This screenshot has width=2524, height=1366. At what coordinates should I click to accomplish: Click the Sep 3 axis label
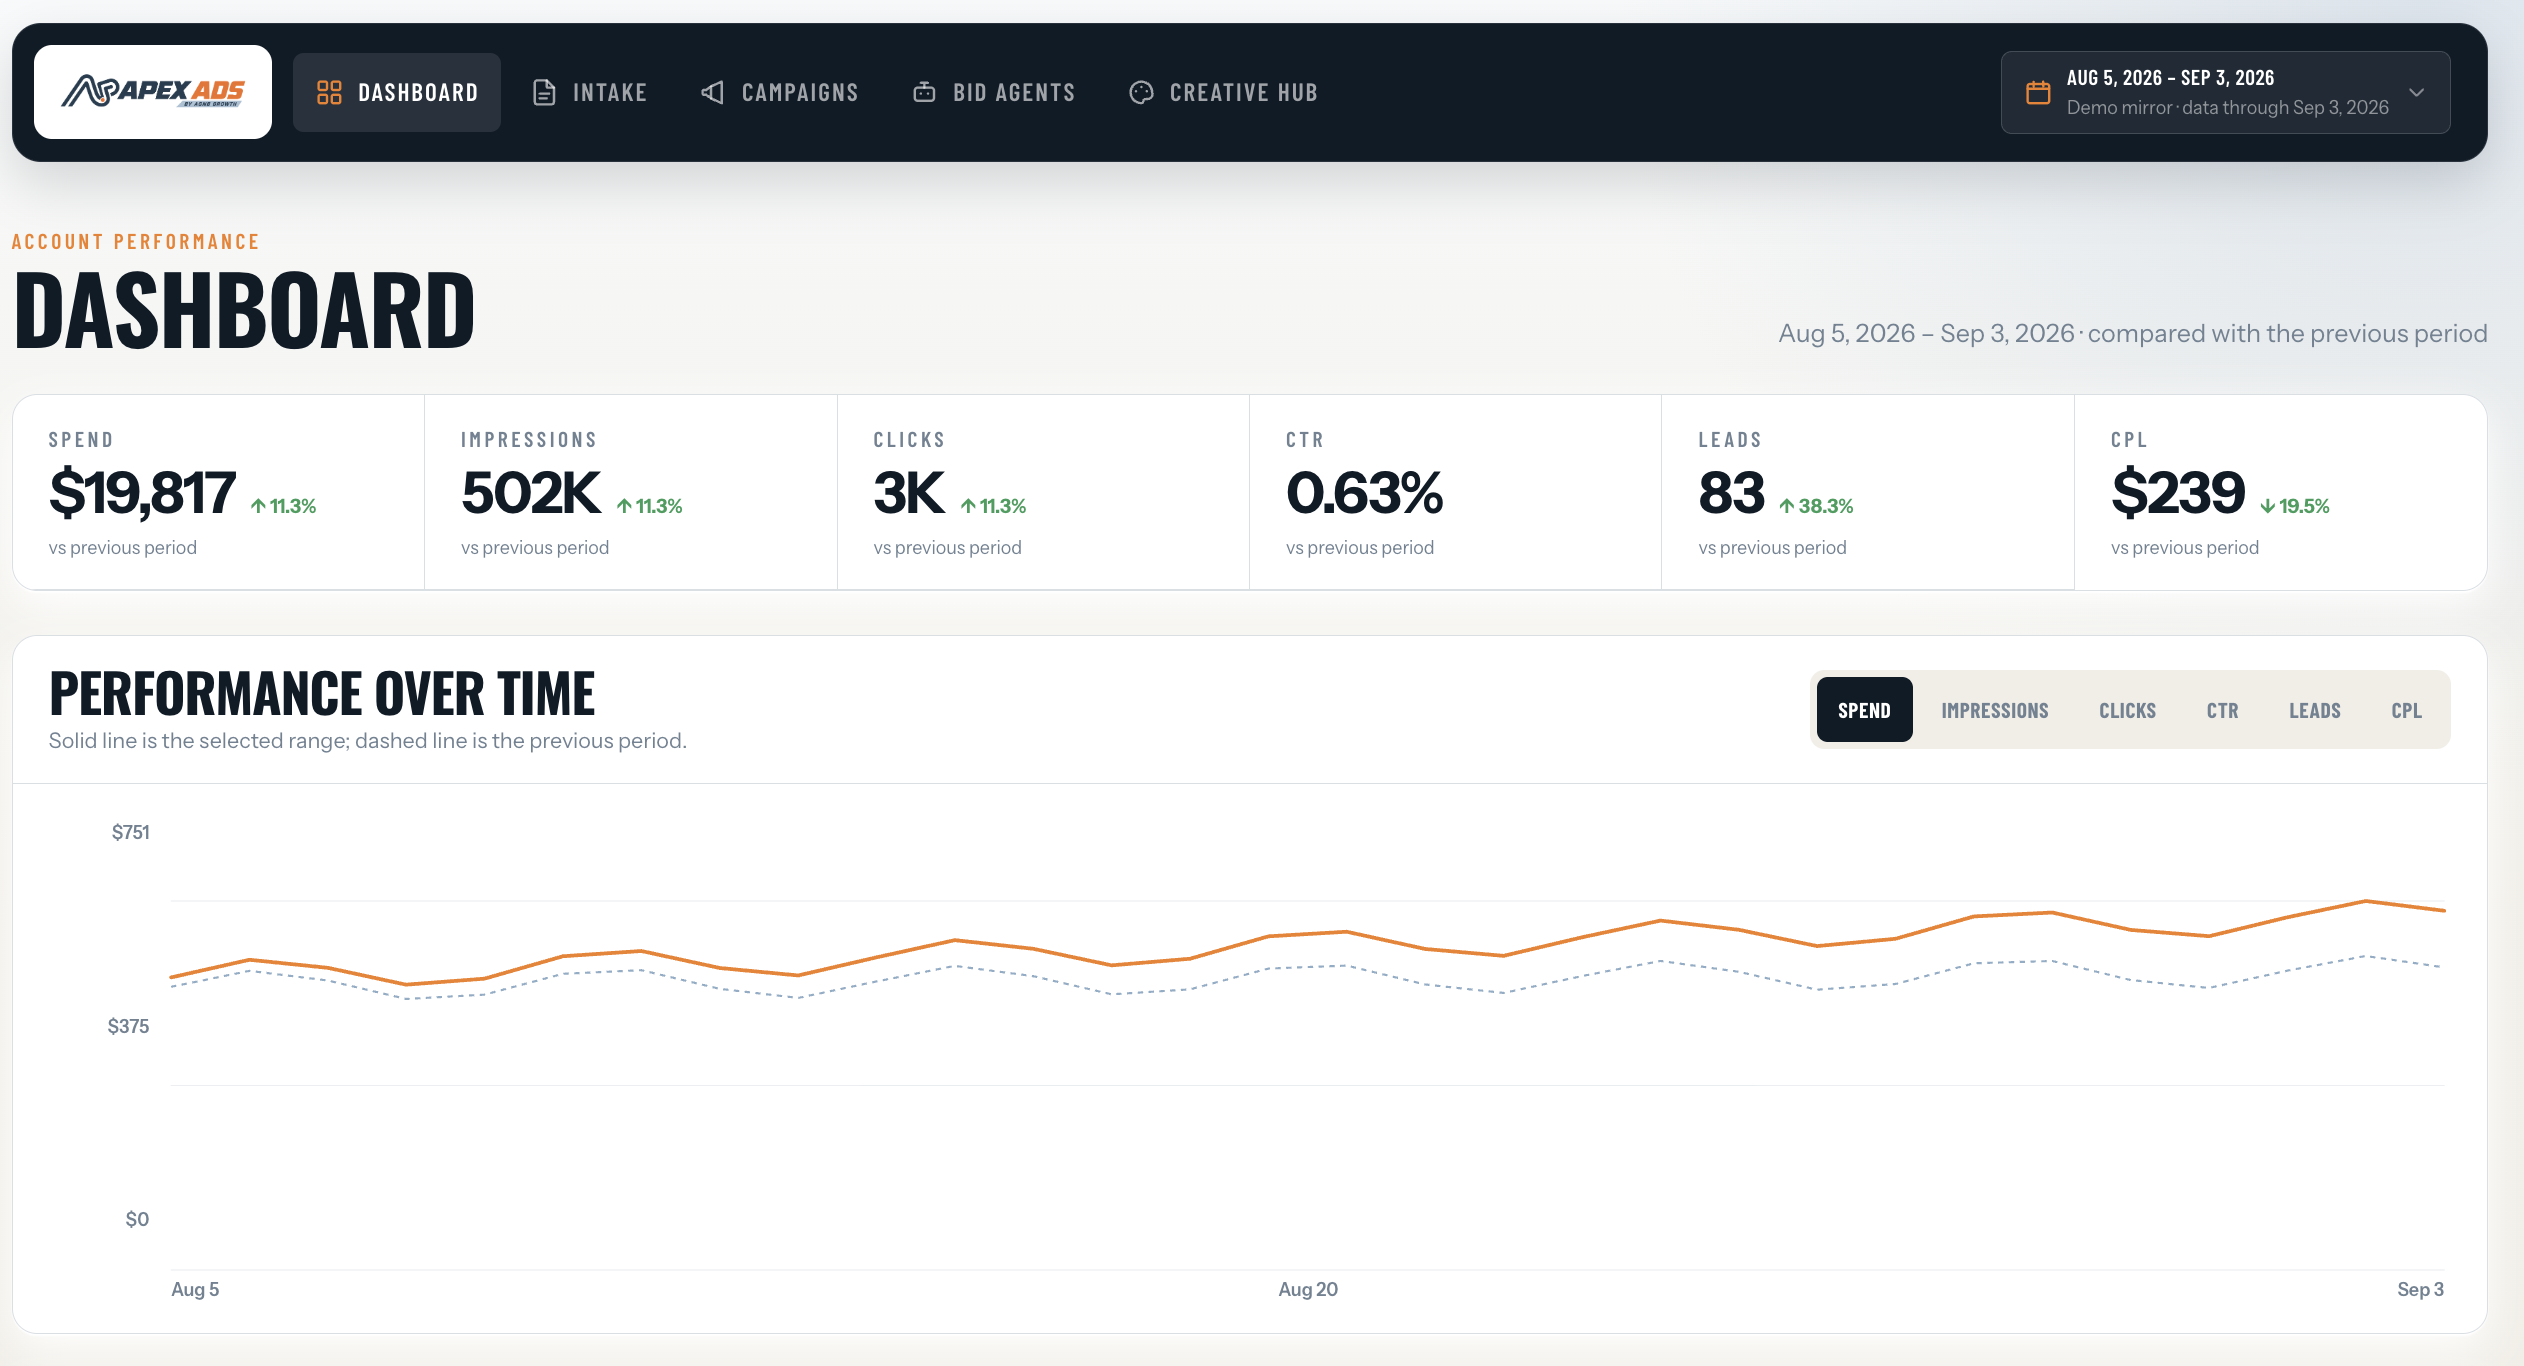[x=2420, y=1289]
